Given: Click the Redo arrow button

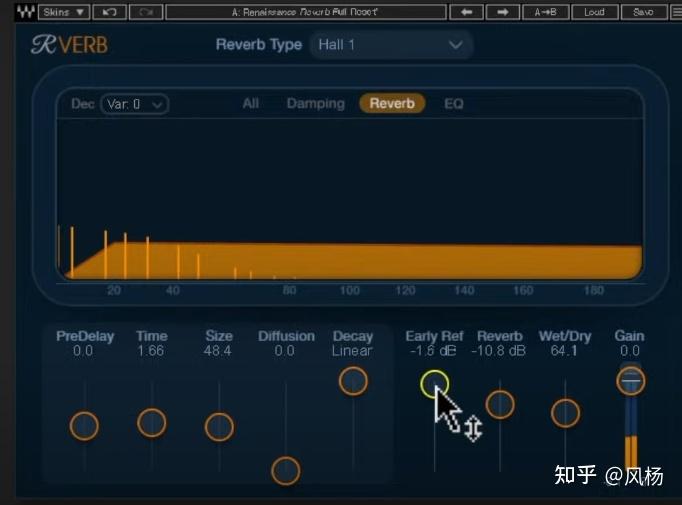Looking at the screenshot, I should tap(146, 12).
